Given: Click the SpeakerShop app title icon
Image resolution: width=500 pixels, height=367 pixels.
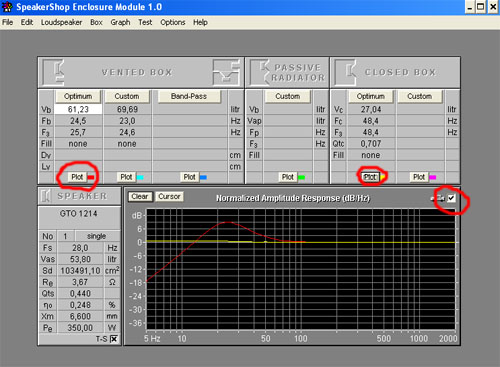Looking at the screenshot, I should click(x=7, y=7).
